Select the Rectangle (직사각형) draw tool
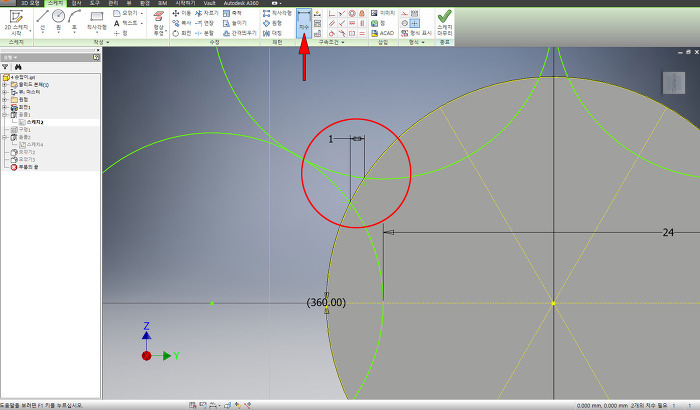Image resolution: width=700 pixels, height=410 pixels. pyautogui.click(x=96, y=21)
